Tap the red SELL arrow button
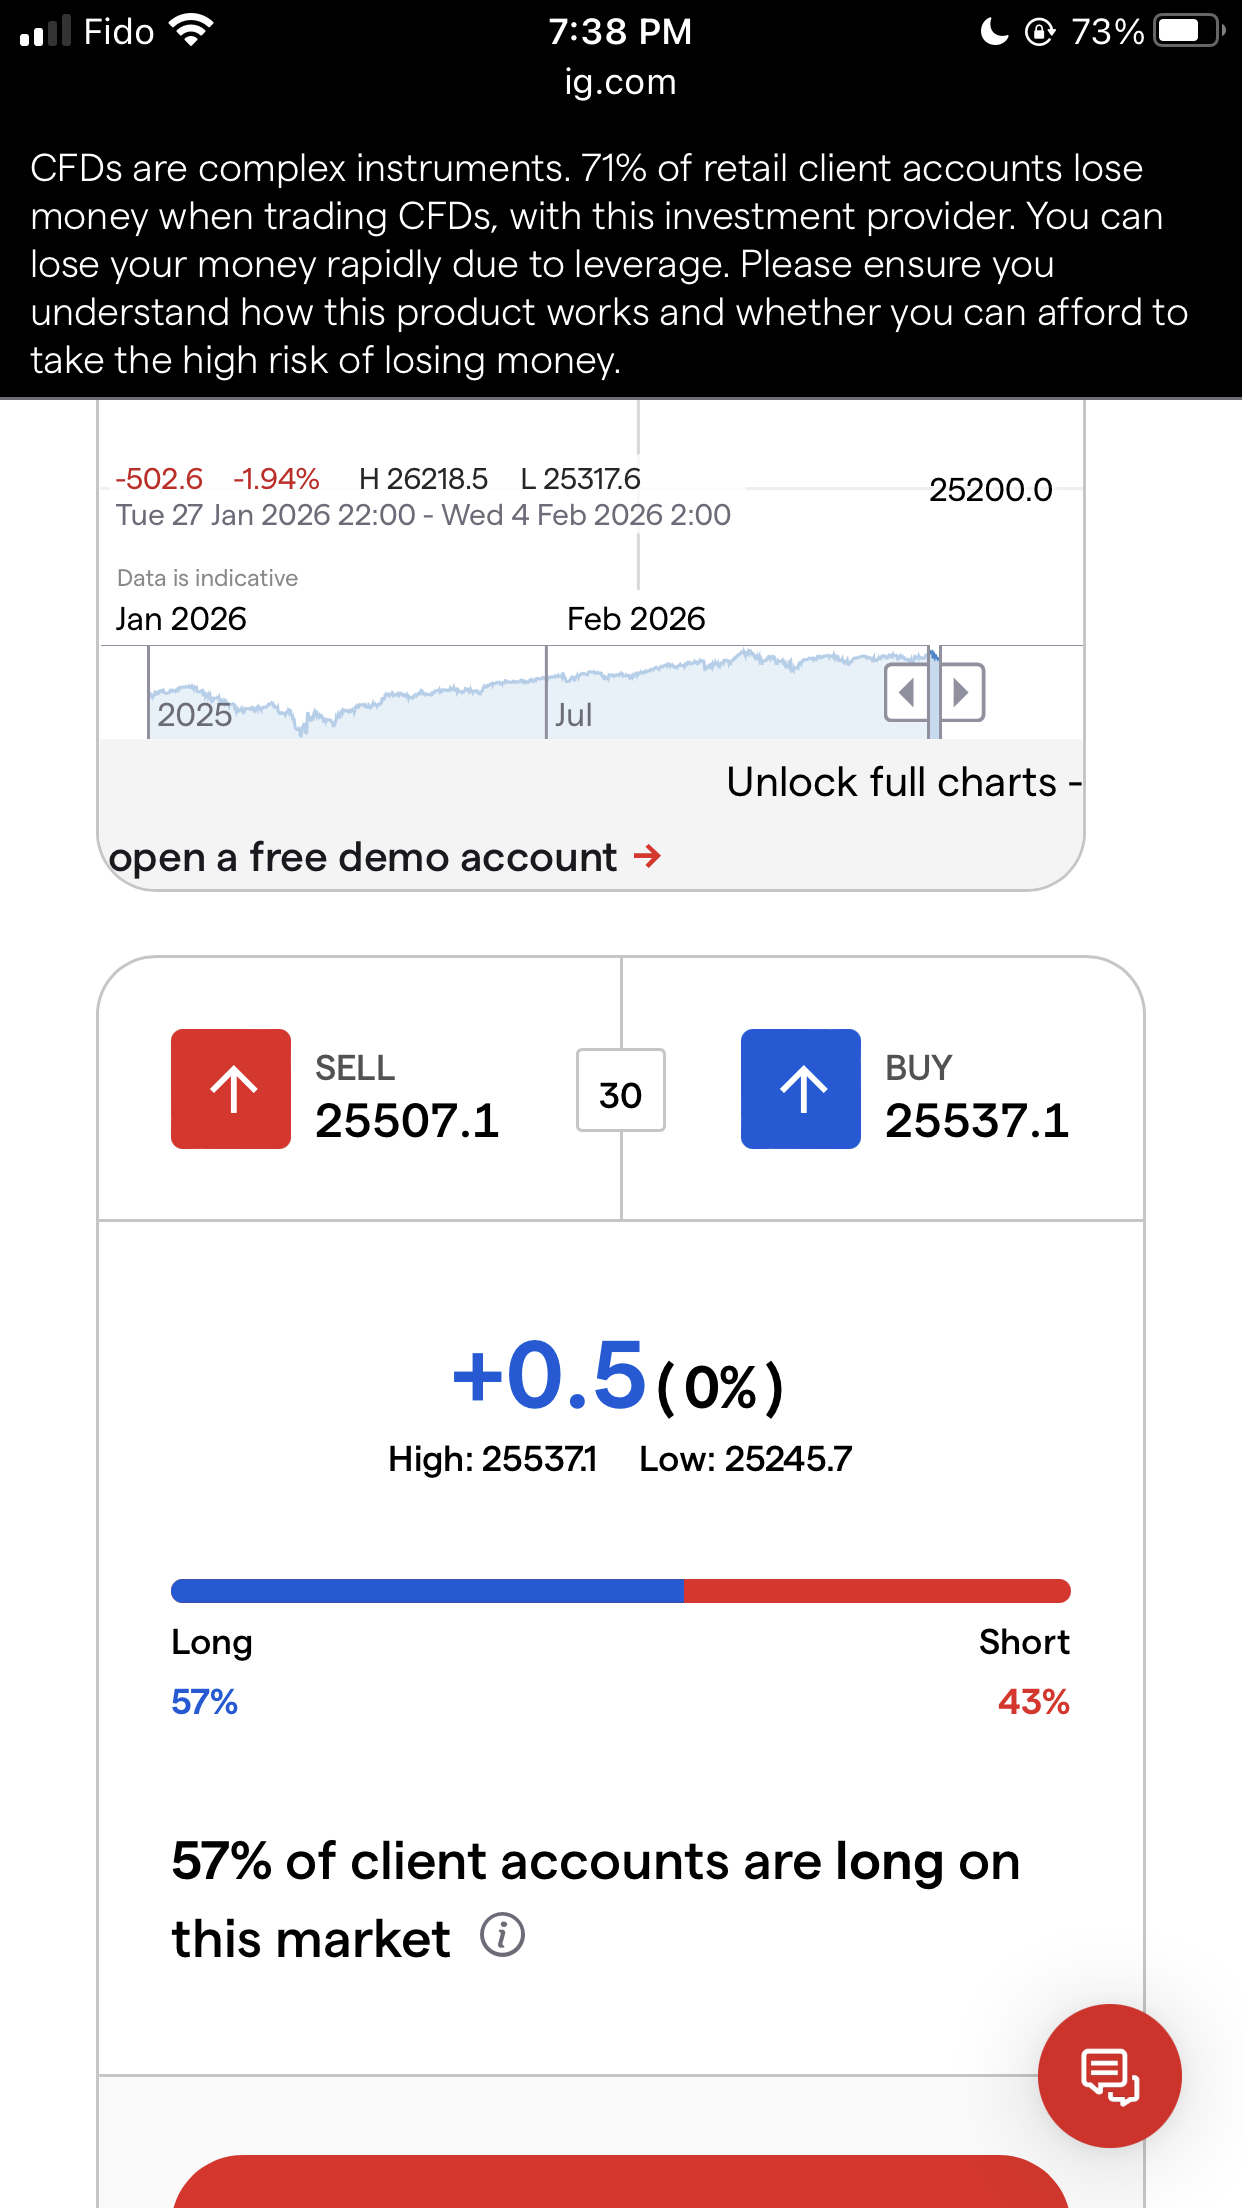The height and width of the screenshot is (2208, 1242). [x=231, y=1089]
